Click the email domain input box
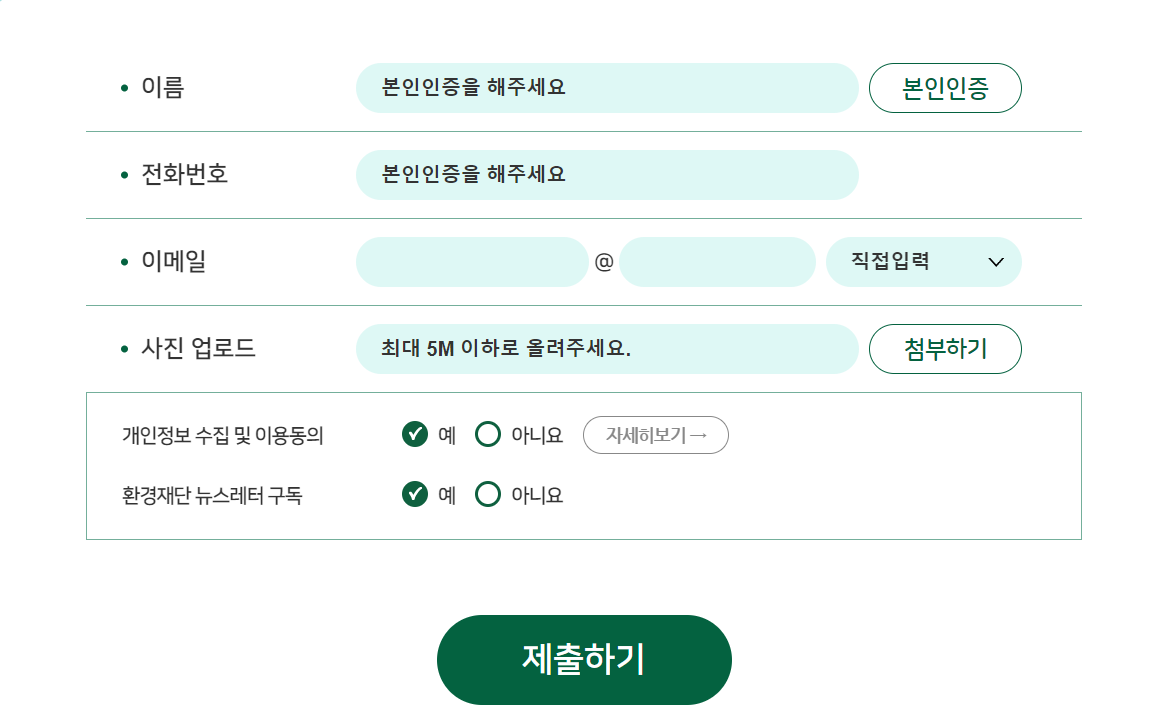1164x719 pixels. pos(716,261)
